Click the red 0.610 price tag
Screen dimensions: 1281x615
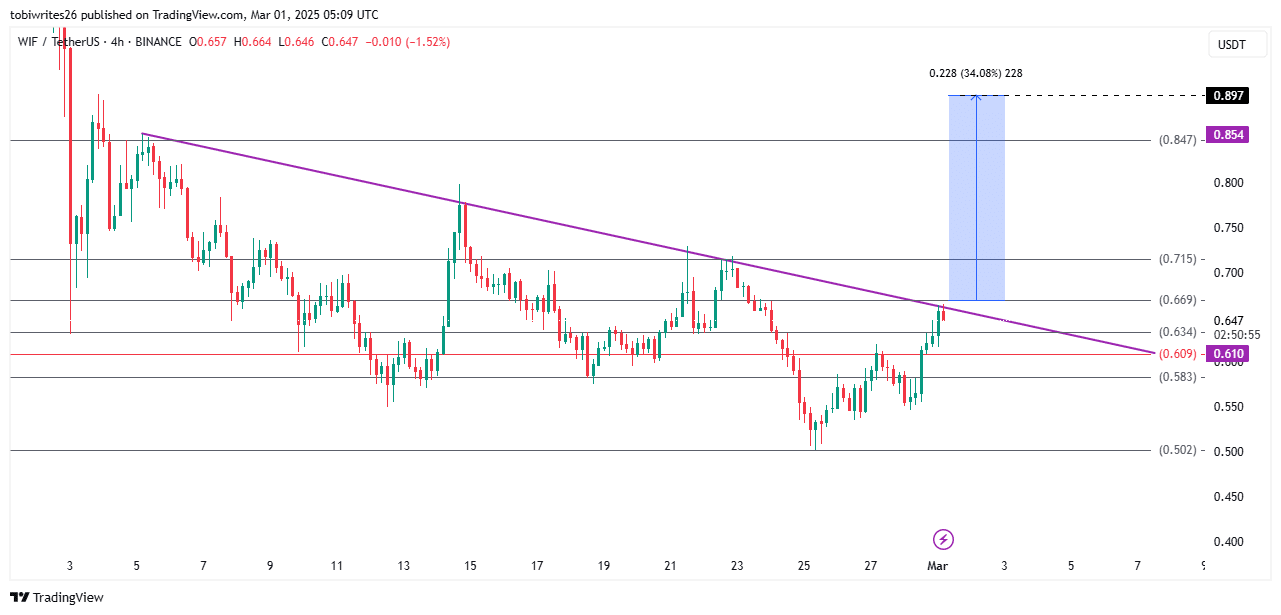[1227, 354]
